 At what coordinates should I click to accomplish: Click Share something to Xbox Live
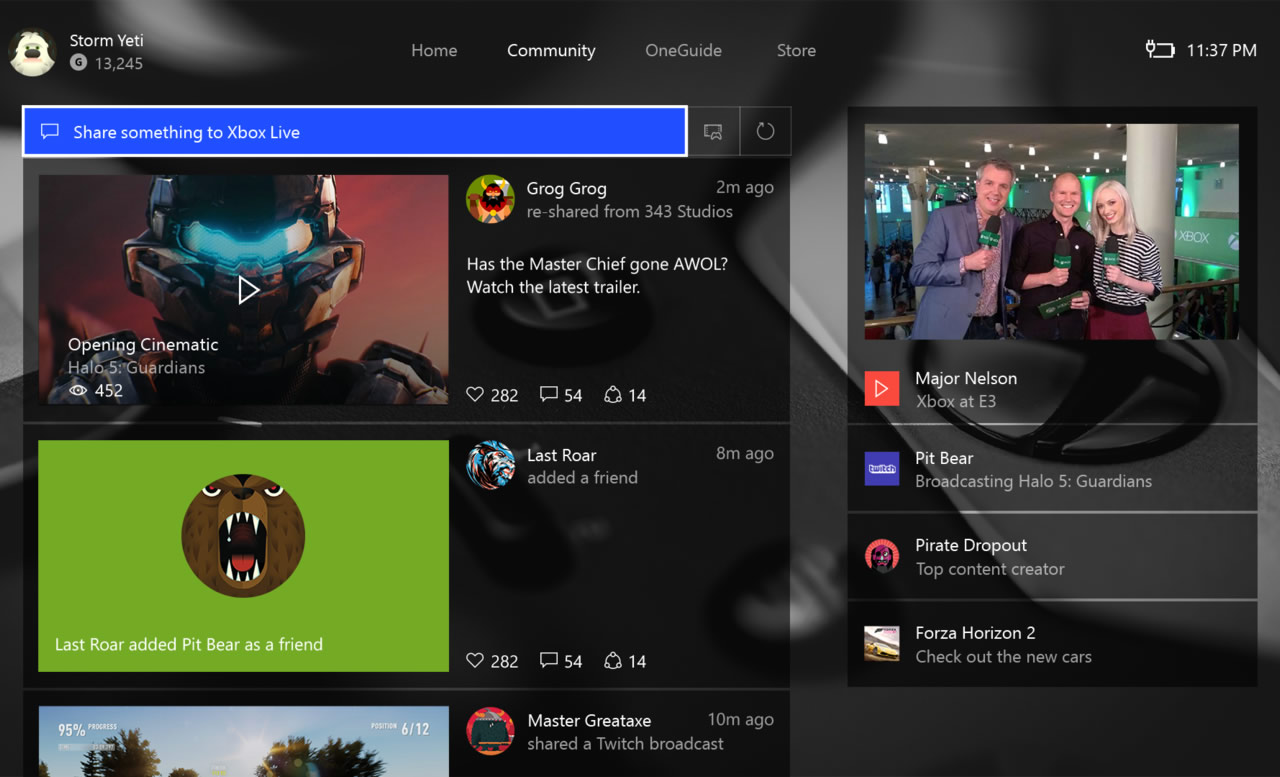coord(355,132)
